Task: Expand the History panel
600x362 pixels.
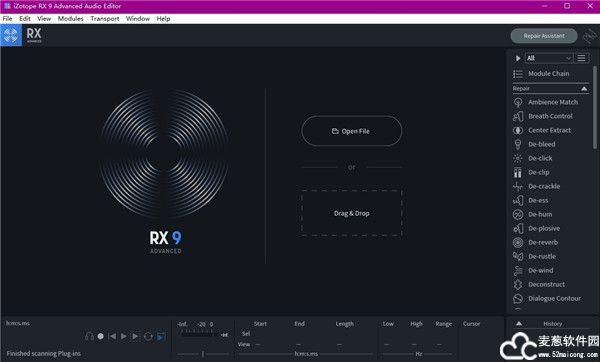Action: pos(519,324)
